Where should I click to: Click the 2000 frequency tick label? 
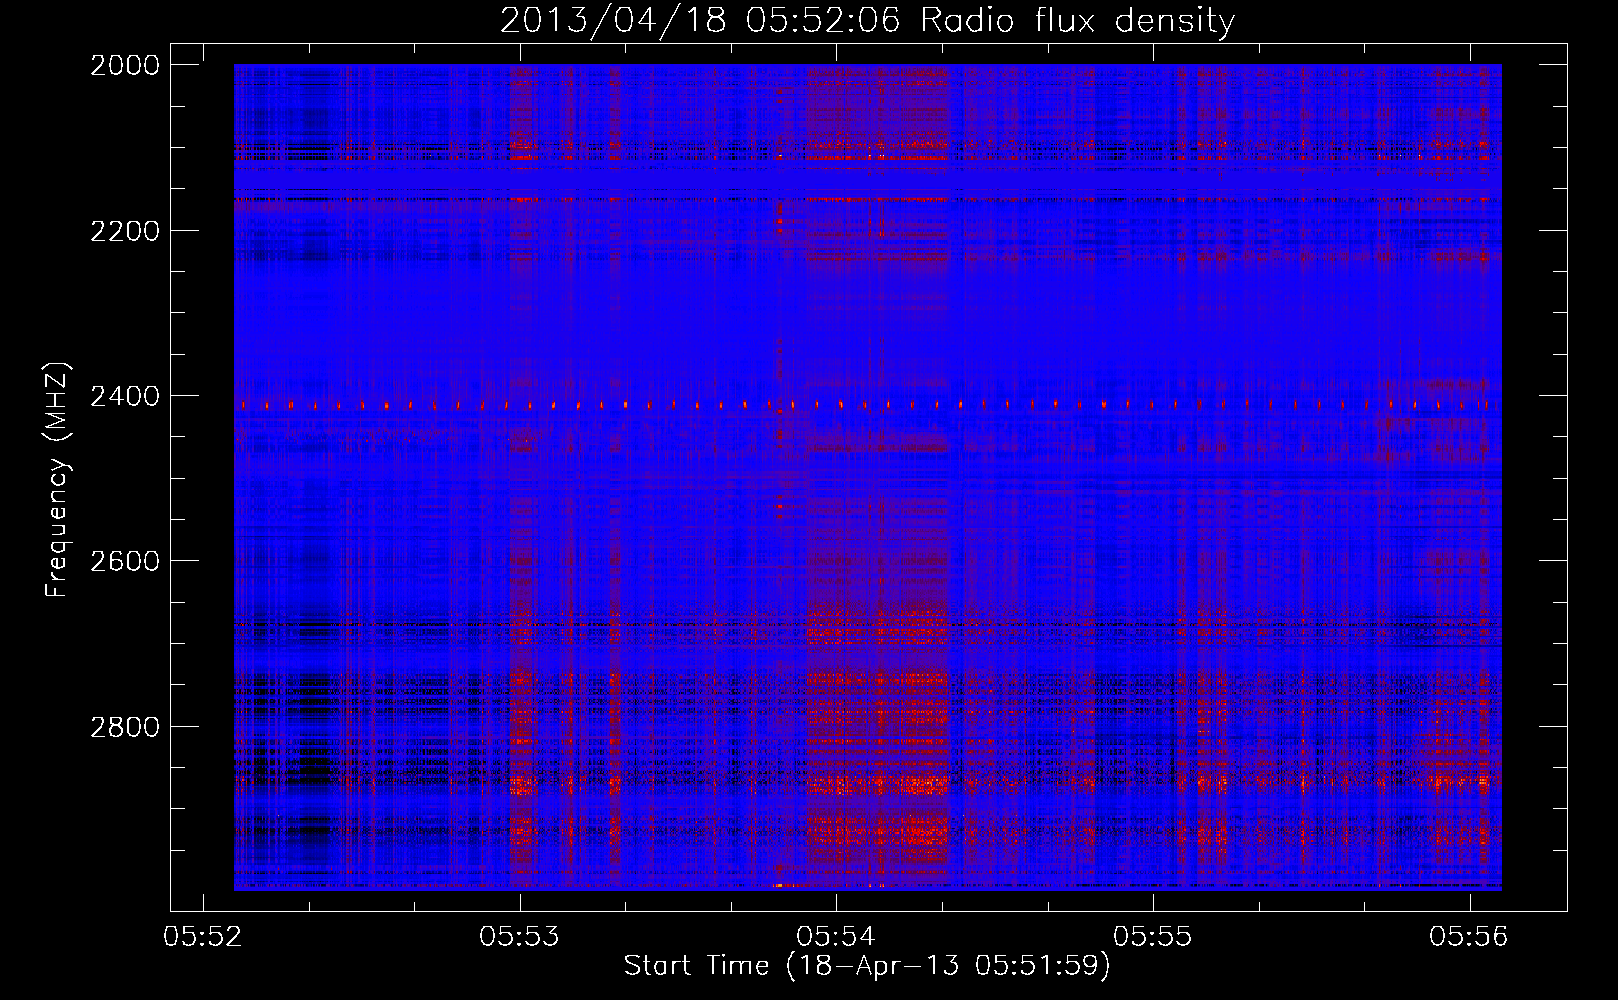pos(125,65)
